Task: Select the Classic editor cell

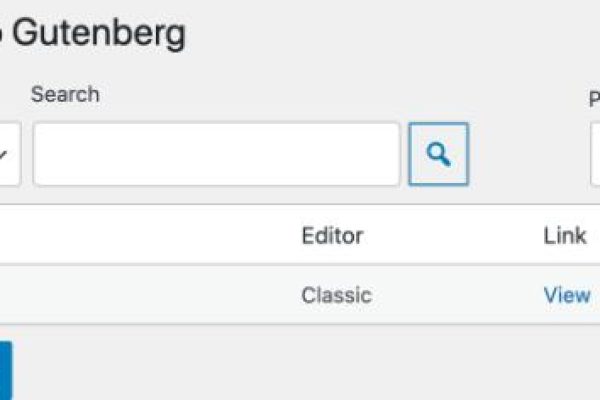Action: tap(336, 295)
